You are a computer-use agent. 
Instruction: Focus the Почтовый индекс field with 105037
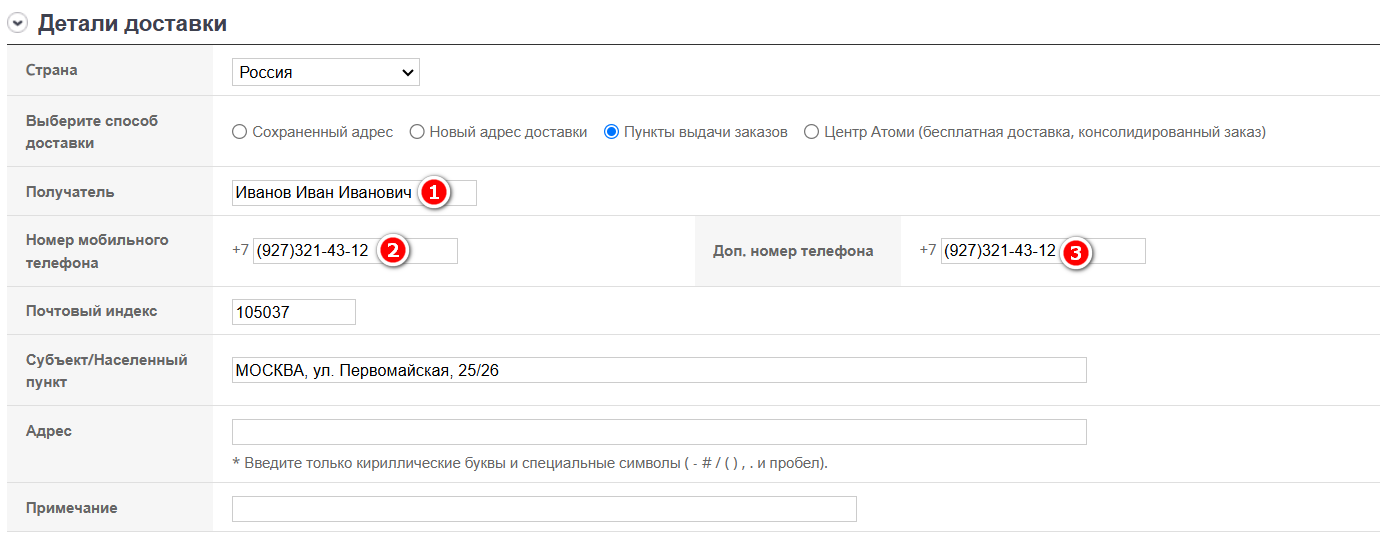(x=293, y=312)
